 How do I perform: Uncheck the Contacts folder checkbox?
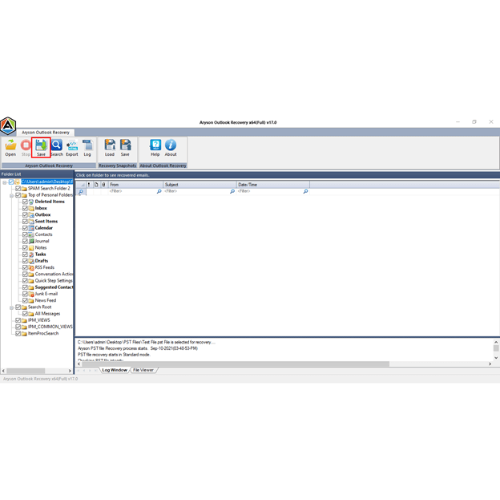(x=25, y=234)
